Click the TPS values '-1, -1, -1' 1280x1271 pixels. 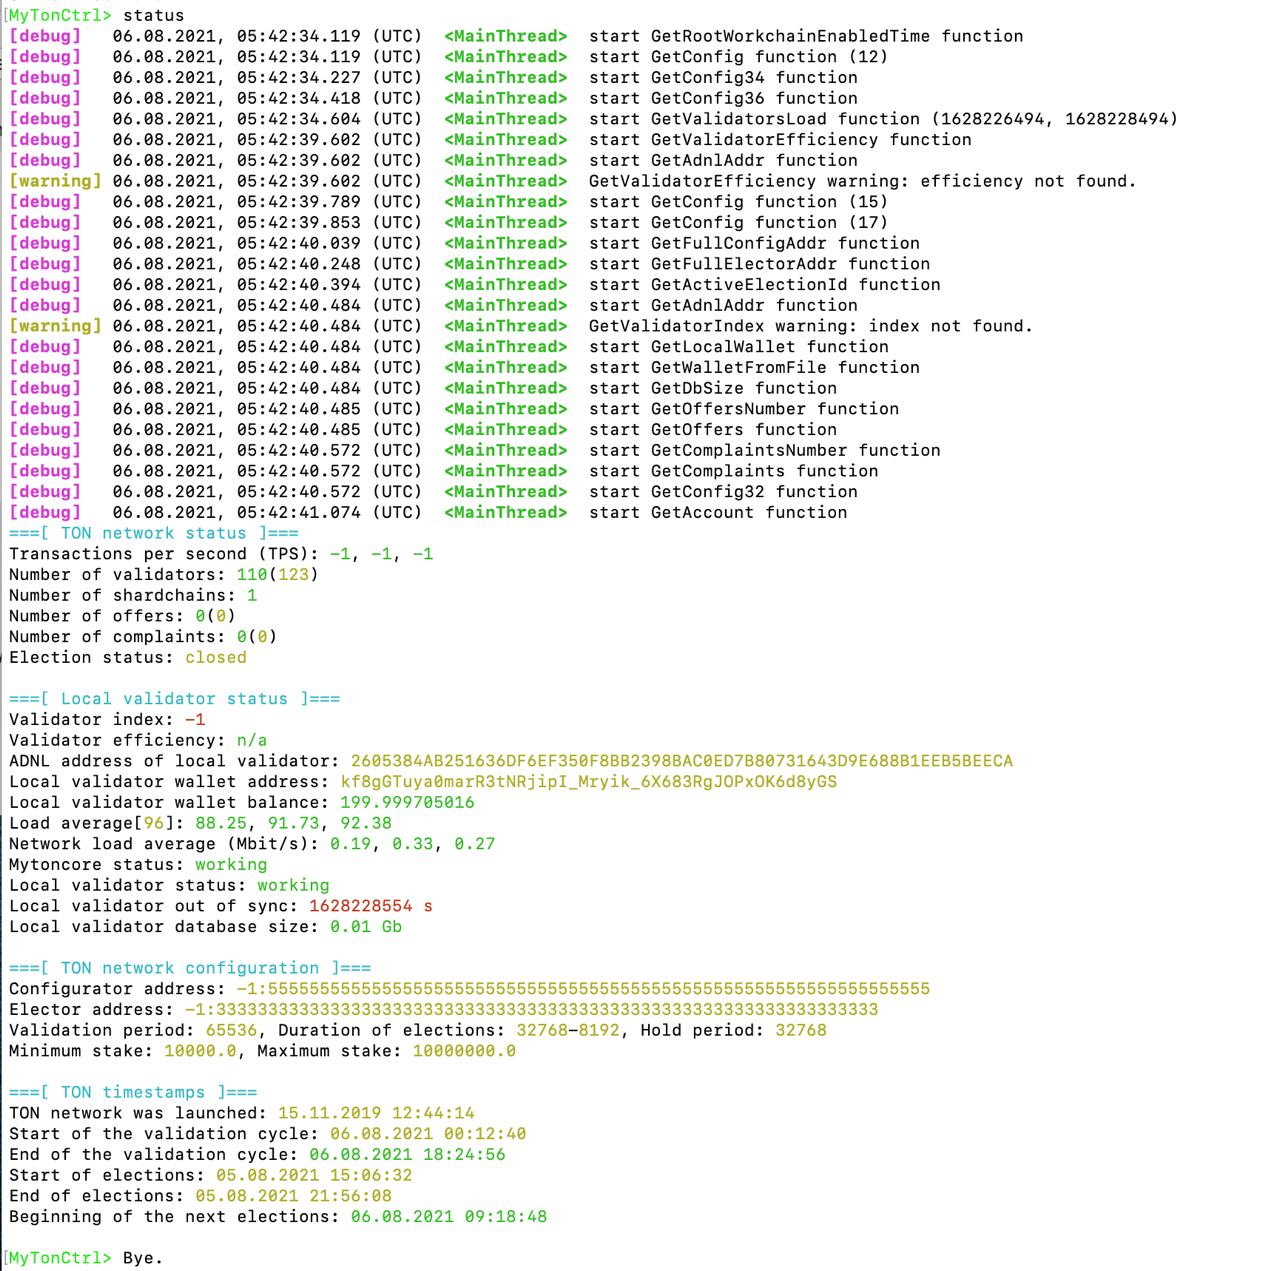click(x=381, y=554)
